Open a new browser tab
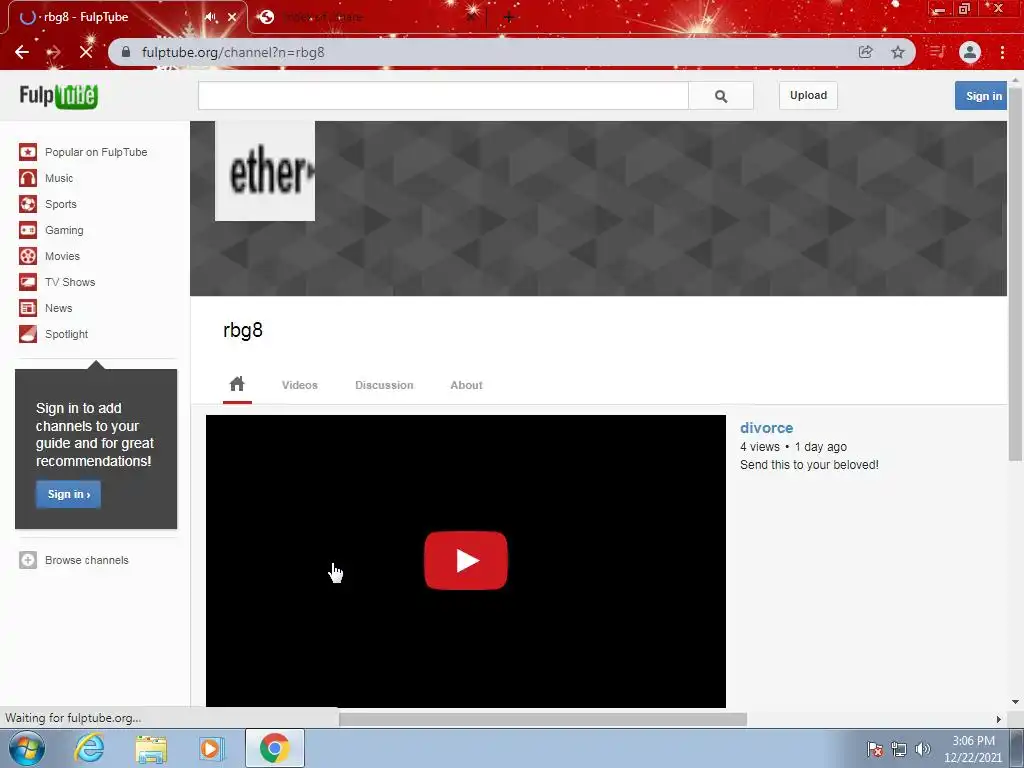 tap(509, 17)
